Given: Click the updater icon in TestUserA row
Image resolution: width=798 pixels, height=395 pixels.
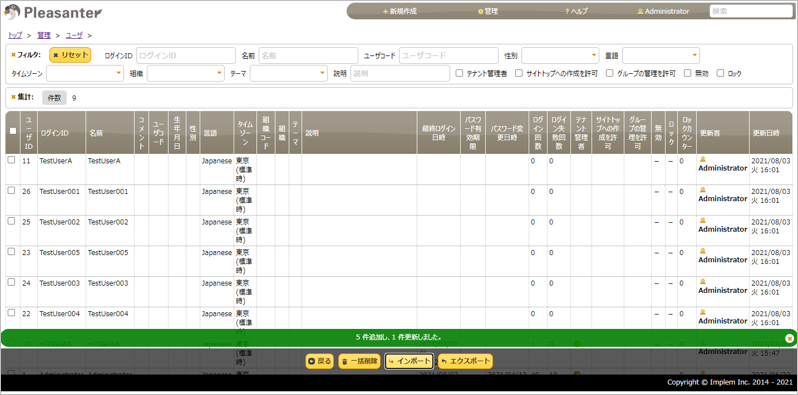Looking at the screenshot, I should point(703,159).
